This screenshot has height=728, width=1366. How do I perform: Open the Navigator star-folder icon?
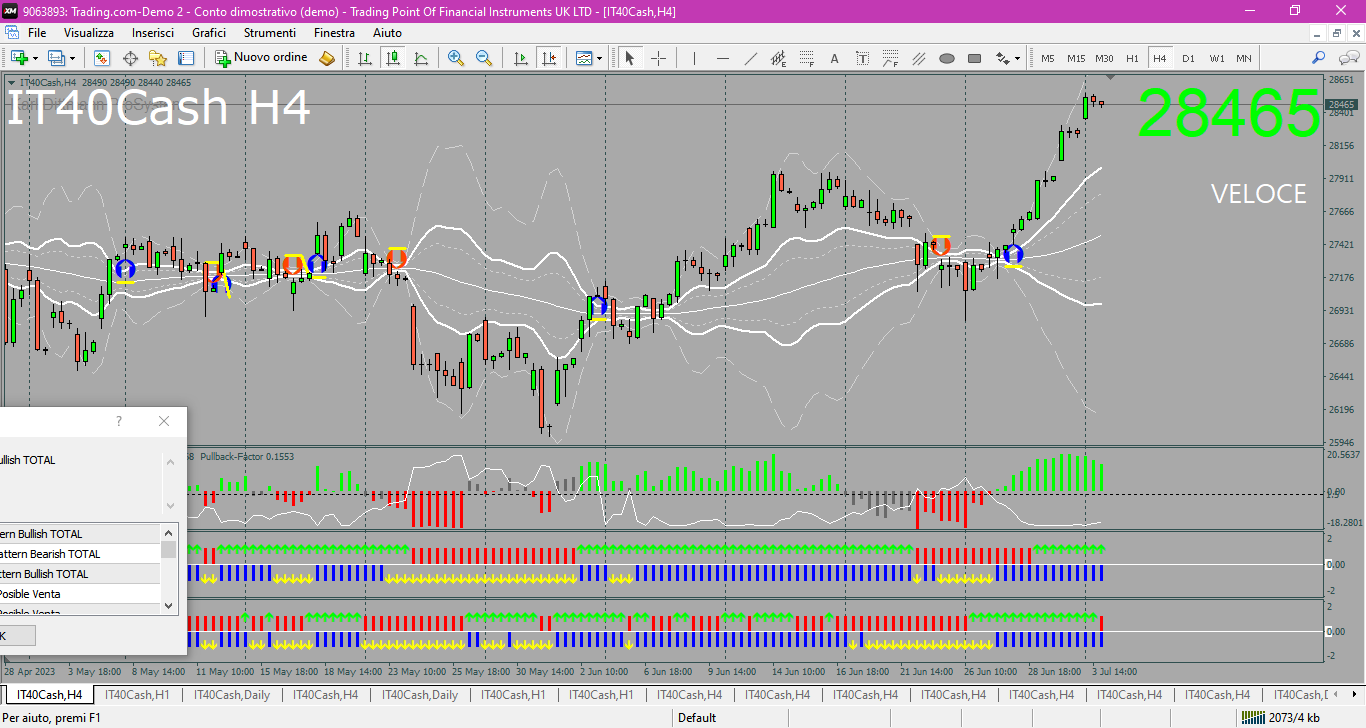point(158,58)
